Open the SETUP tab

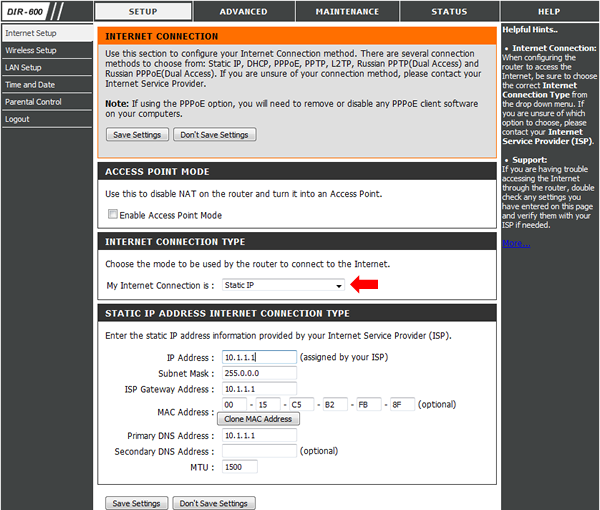(143, 11)
